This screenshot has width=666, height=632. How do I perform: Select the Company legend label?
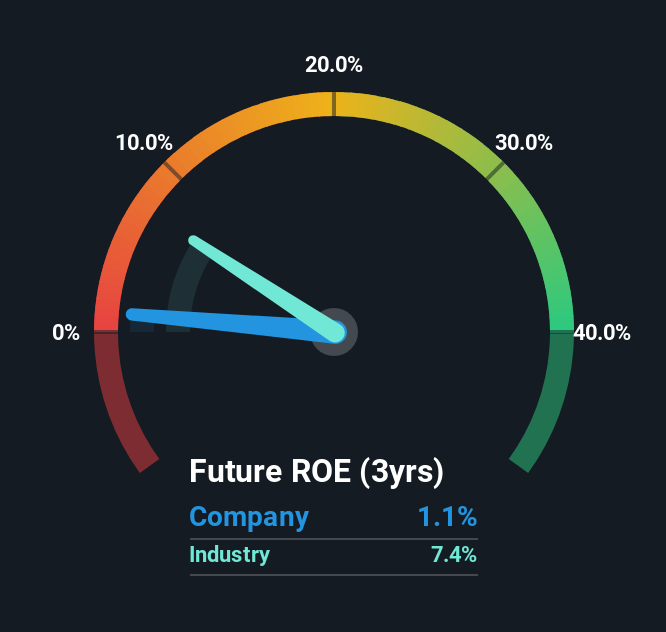pos(249,517)
